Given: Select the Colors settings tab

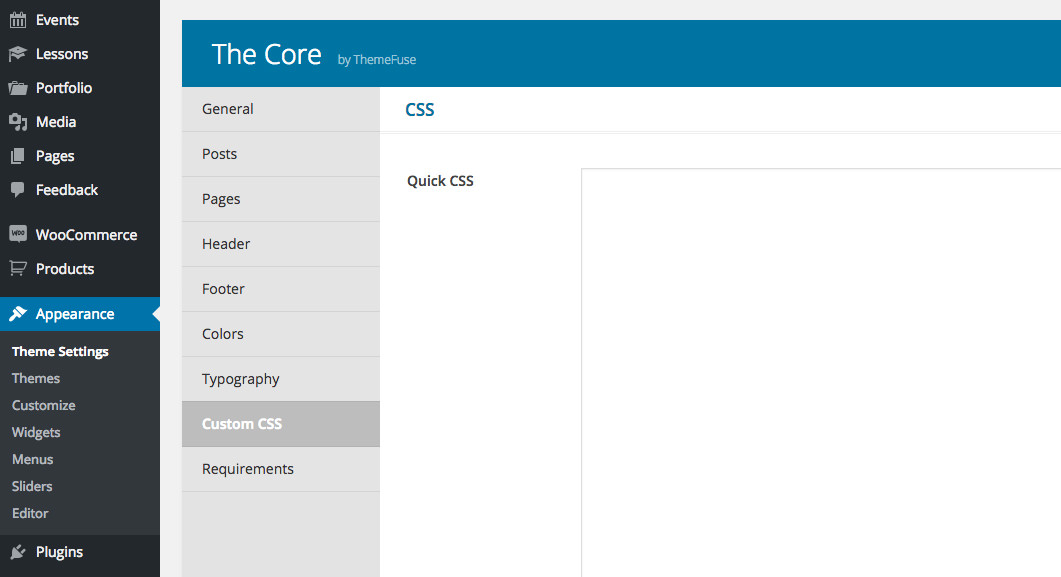Looking at the screenshot, I should pos(281,334).
